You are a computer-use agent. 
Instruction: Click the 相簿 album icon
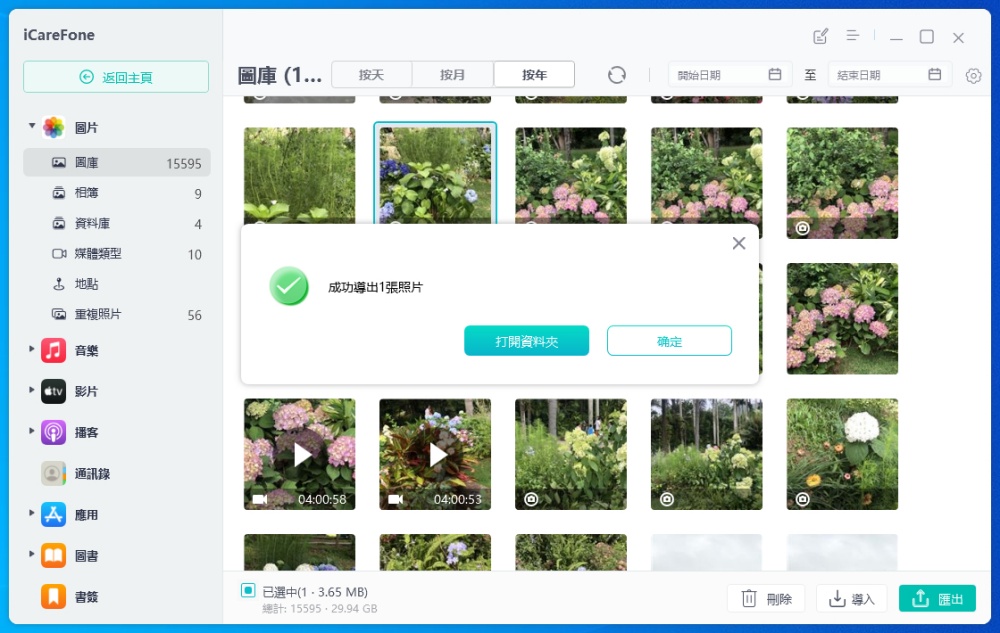[x=59, y=193]
